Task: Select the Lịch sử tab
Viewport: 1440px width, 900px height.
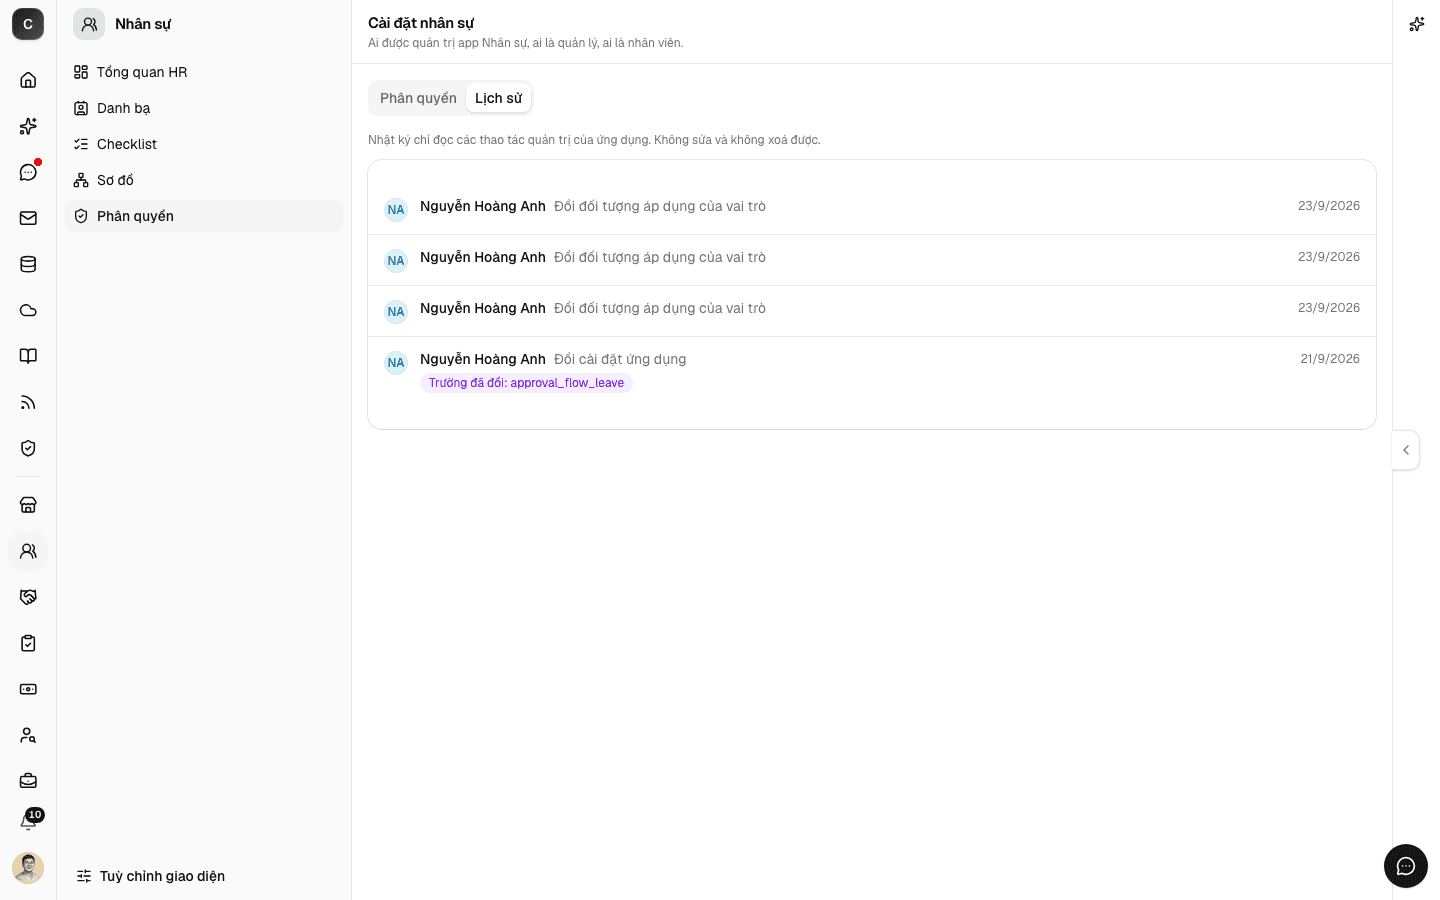Action: (498, 98)
